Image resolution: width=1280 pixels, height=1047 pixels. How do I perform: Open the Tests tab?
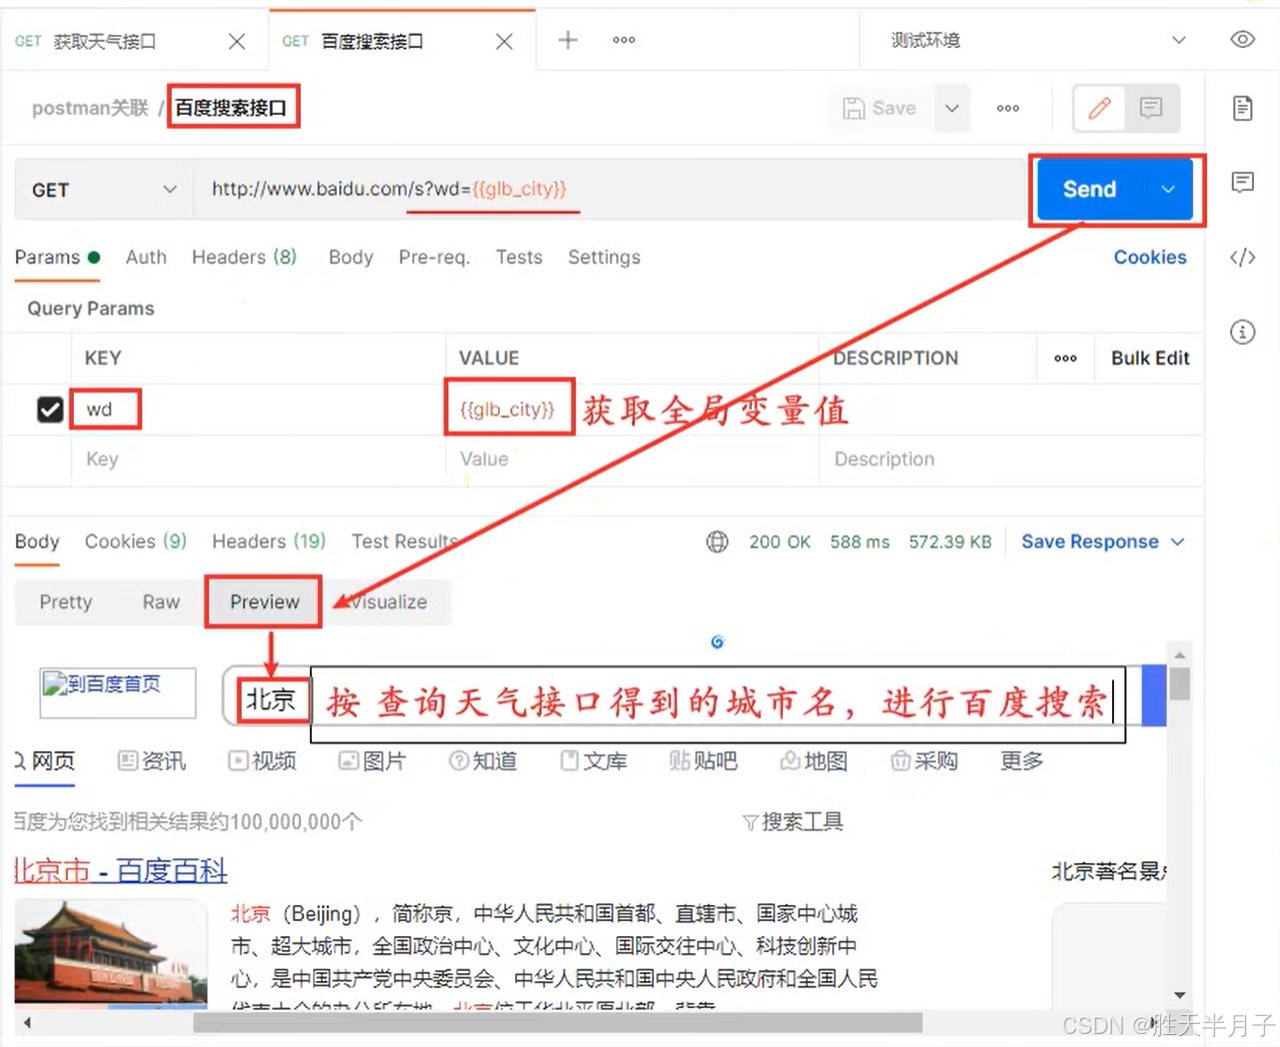click(519, 257)
